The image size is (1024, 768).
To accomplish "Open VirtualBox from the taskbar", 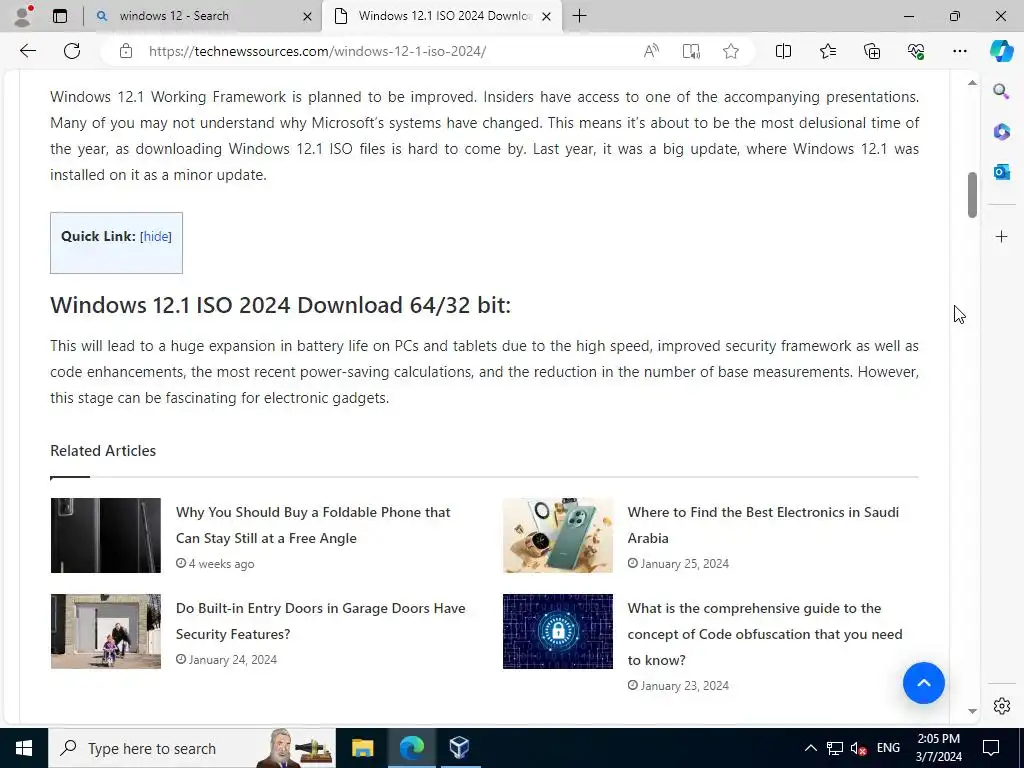I will click(x=459, y=748).
